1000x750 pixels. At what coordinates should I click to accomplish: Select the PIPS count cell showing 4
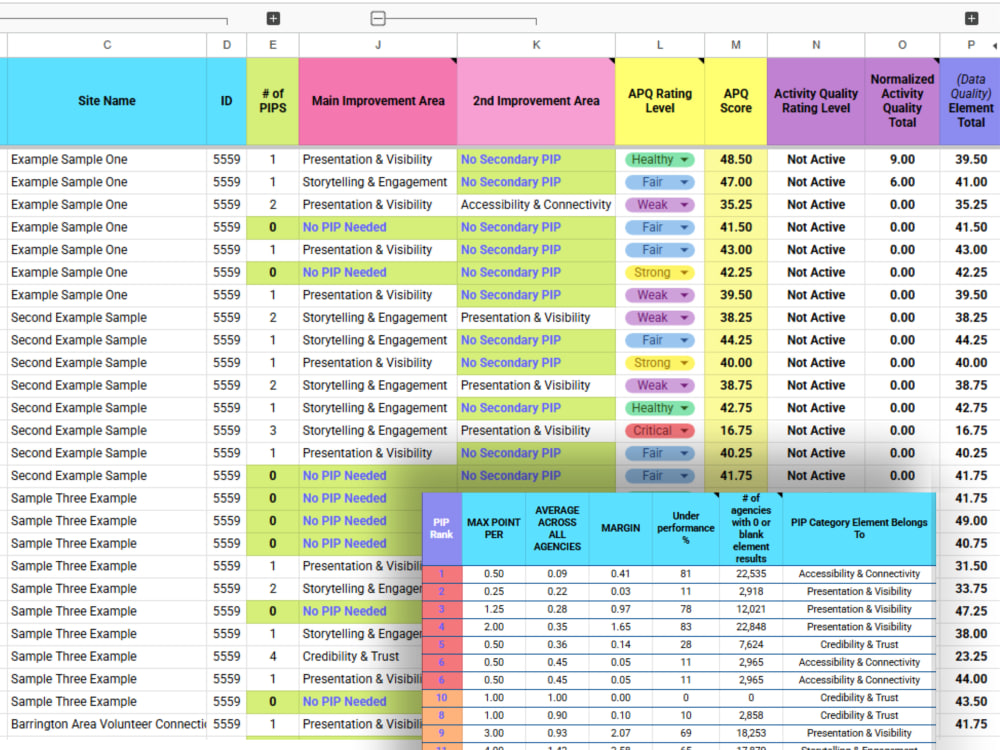273,656
